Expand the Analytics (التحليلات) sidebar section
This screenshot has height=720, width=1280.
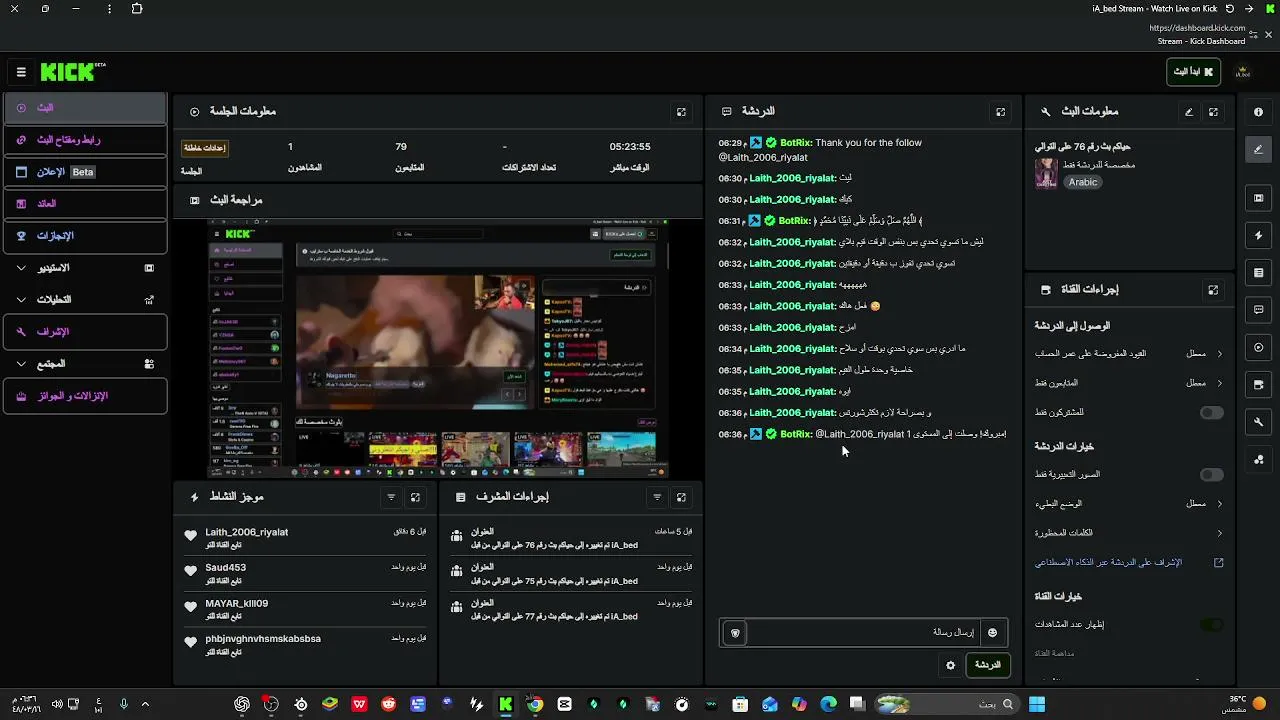coord(85,299)
